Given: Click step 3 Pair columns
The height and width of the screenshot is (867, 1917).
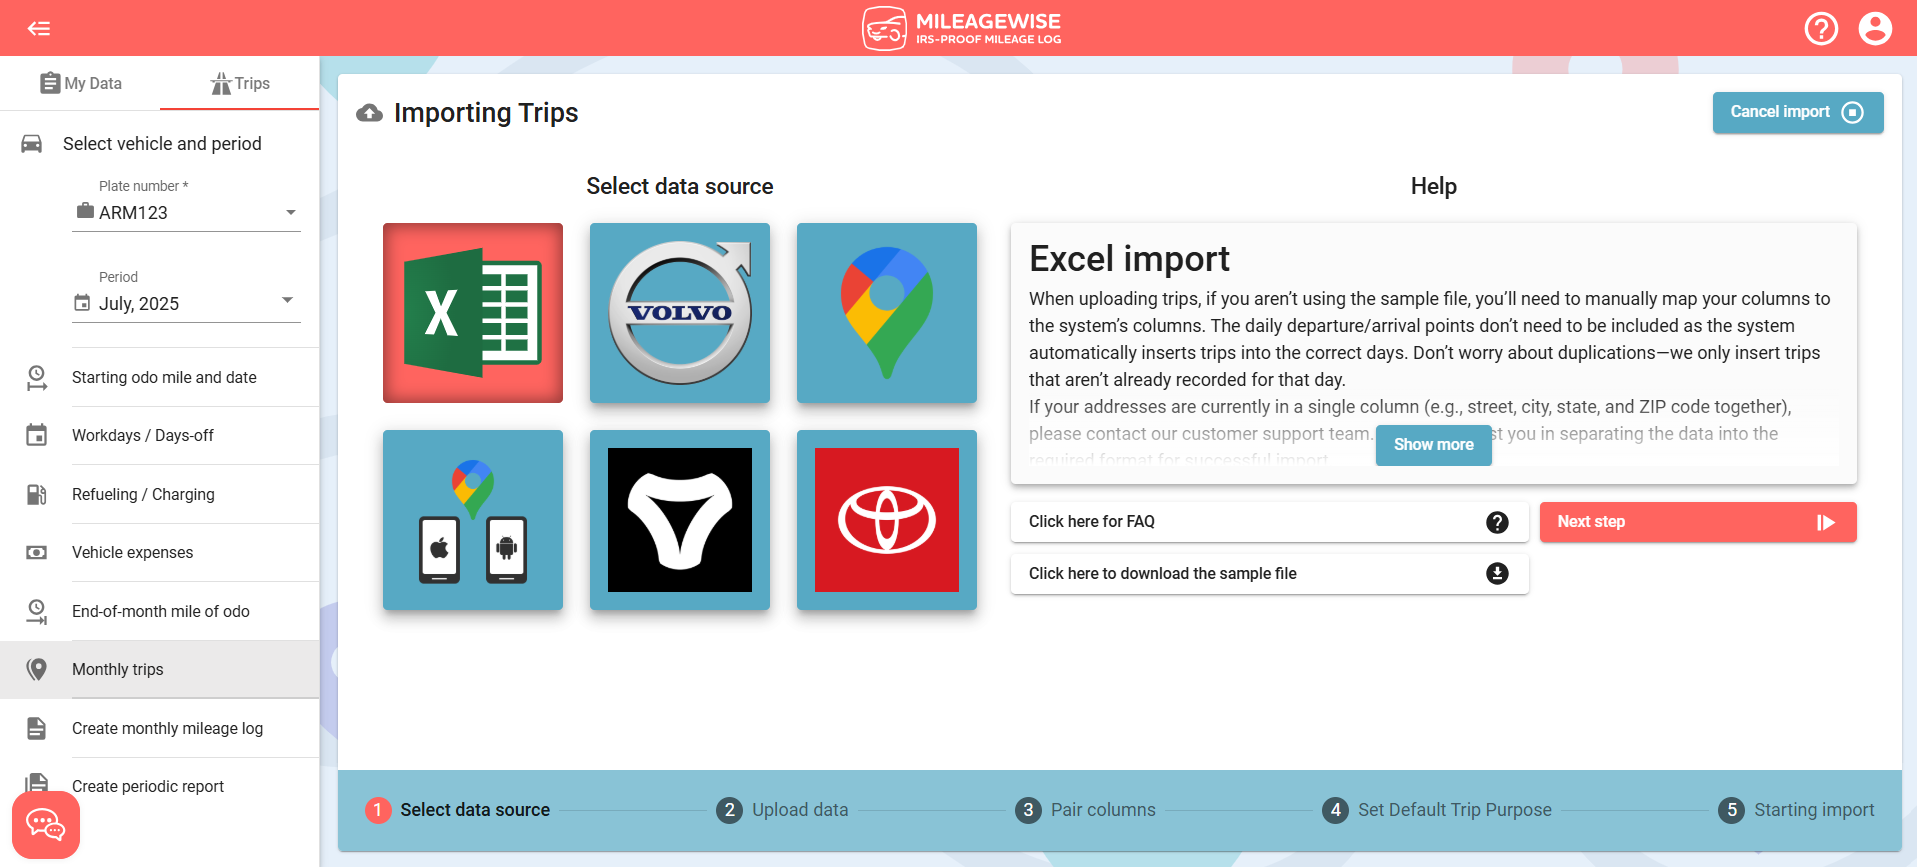Looking at the screenshot, I should [x=1085, y=810].
